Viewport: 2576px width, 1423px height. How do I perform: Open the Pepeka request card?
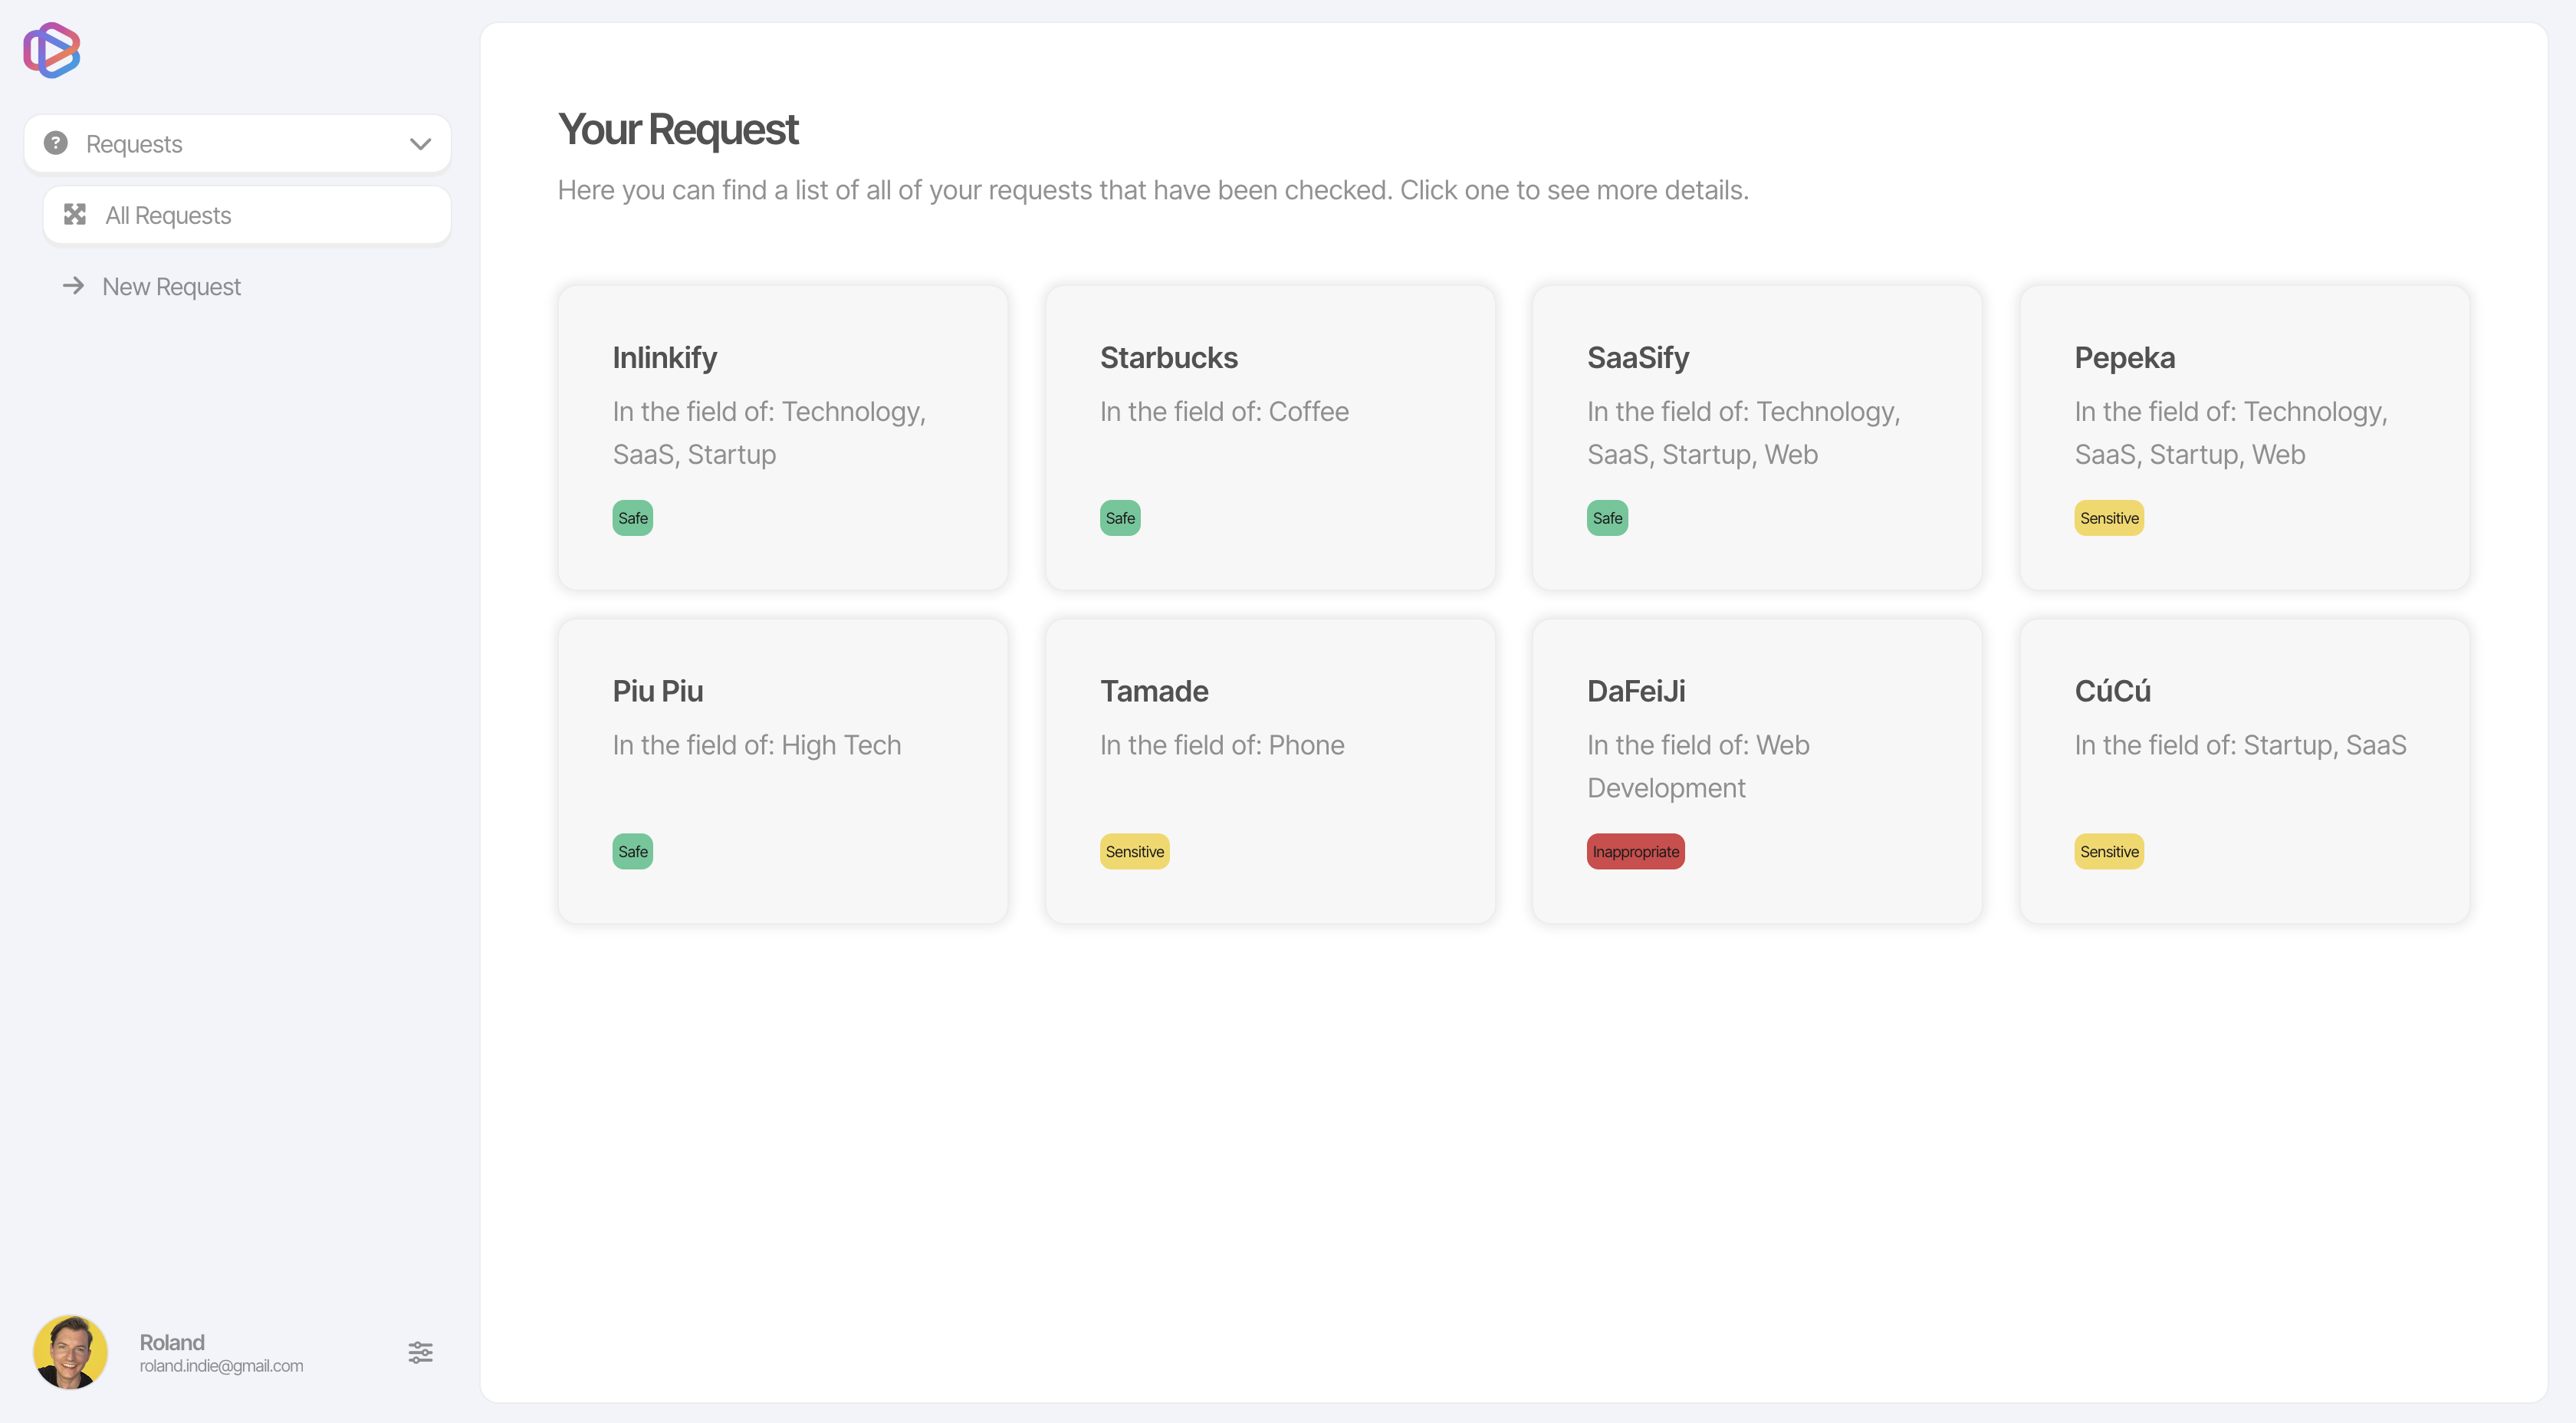[2244, 438]
